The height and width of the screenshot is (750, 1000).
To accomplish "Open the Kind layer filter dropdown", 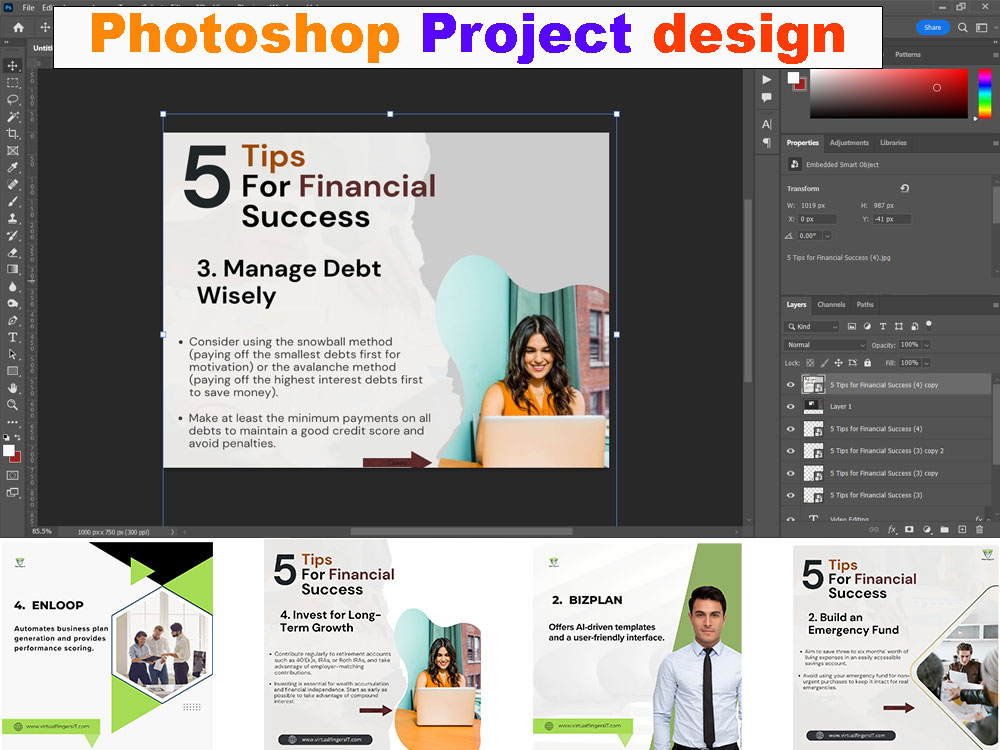I will click(x=812, y=327).
